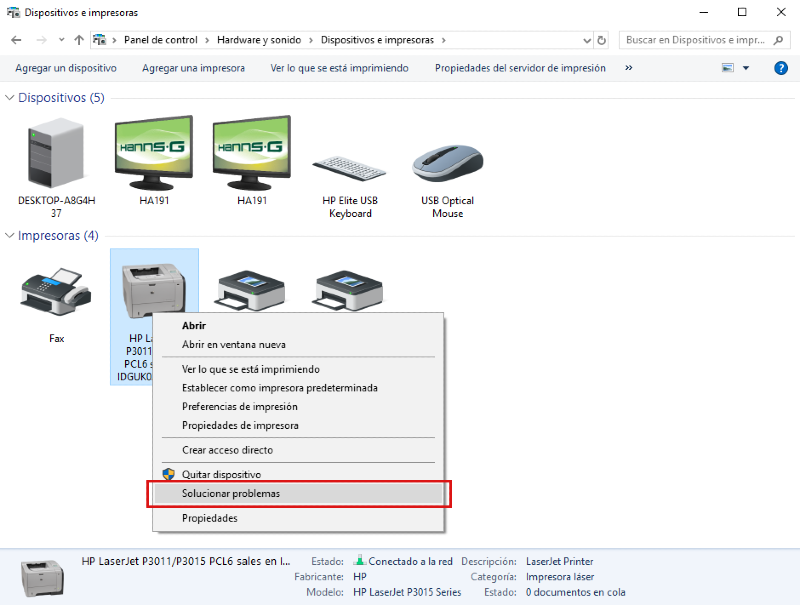
Task: Select the HP Elite USB Keyboard device
Action: click(349, 165)
